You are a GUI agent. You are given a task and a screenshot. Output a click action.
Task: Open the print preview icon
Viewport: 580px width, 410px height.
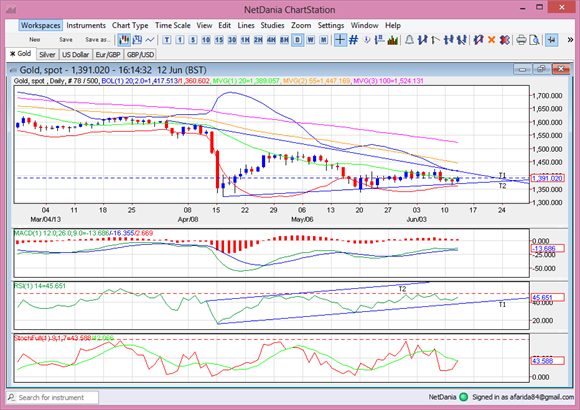click(x=535, y=40)
